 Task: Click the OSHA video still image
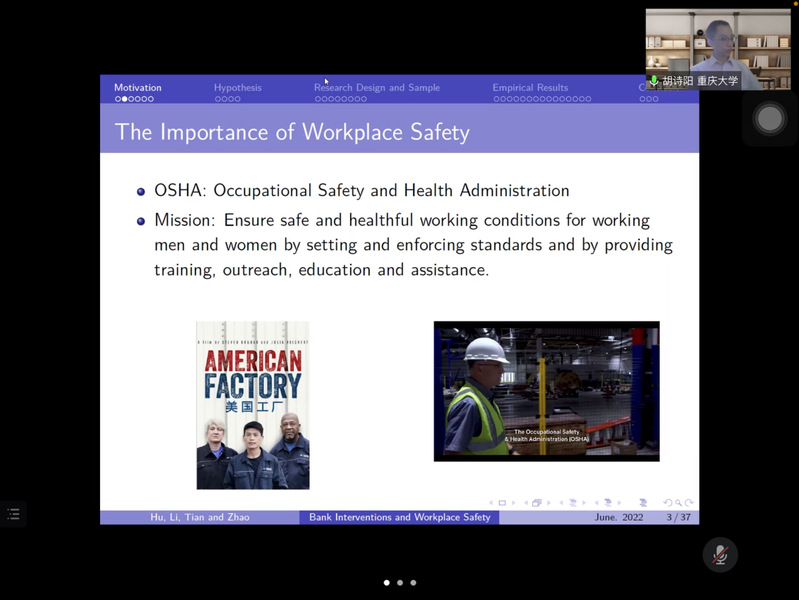coord(546,391)
